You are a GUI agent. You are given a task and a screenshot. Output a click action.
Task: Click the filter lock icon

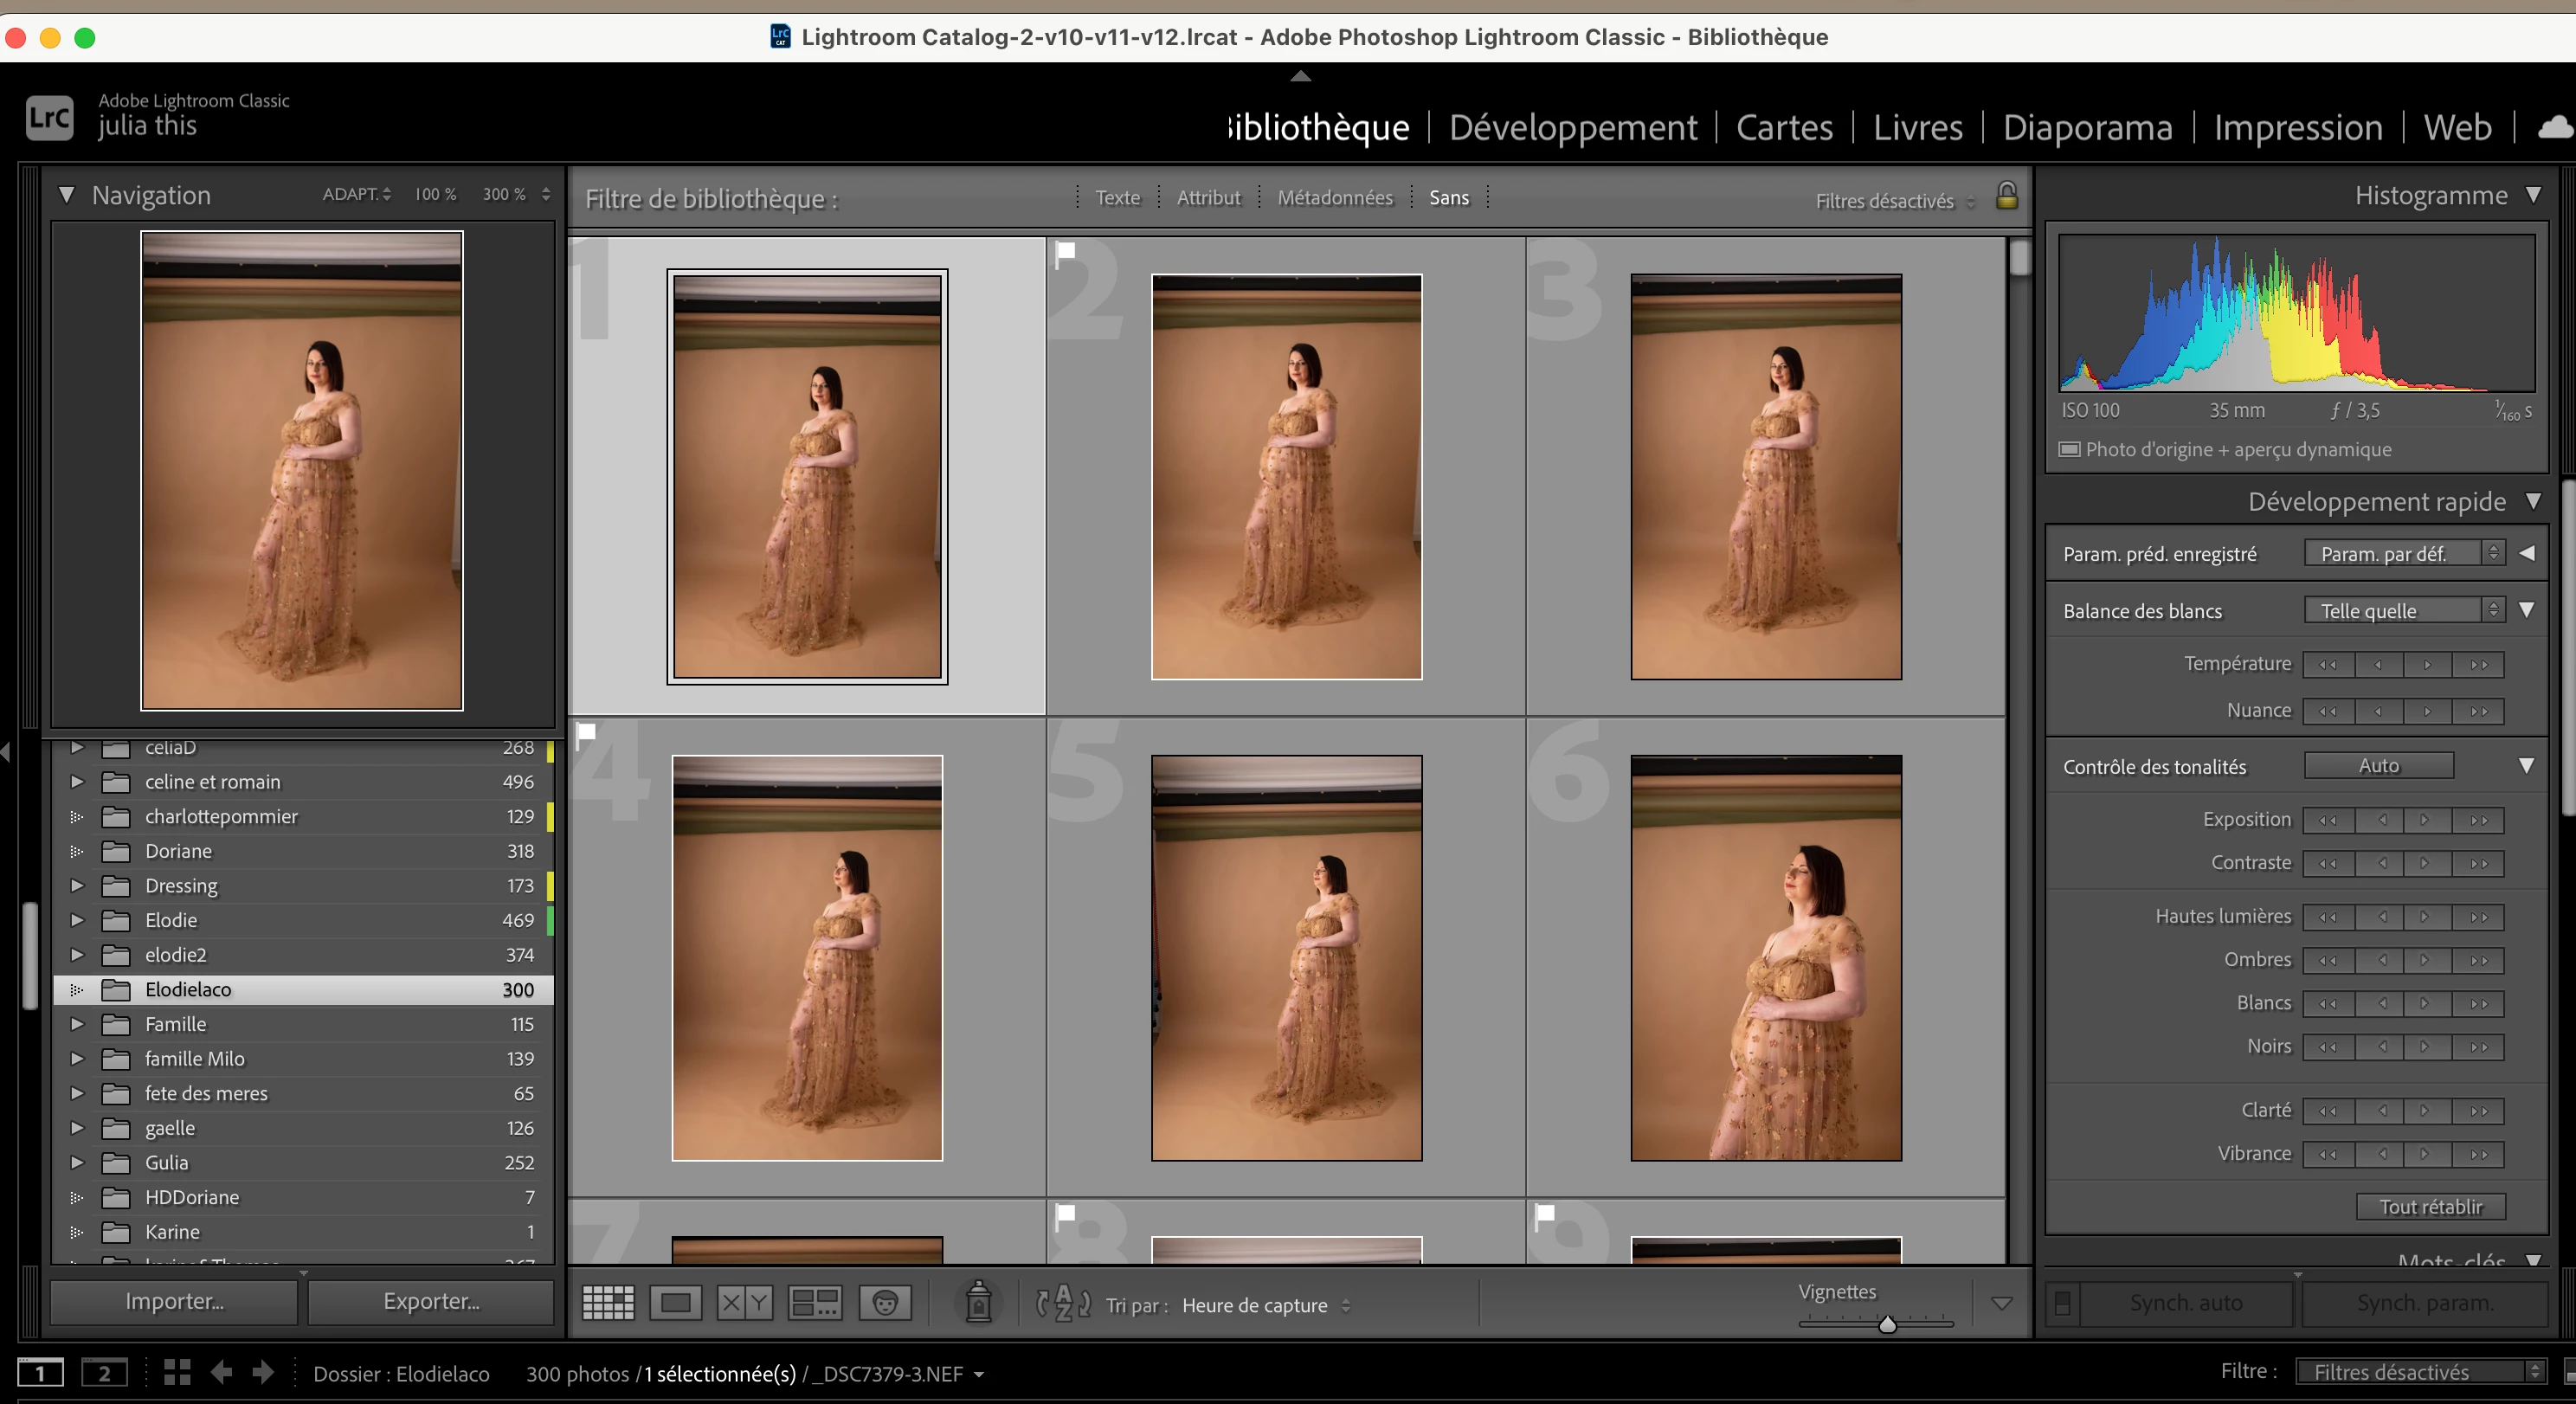[x=2006, y=196]
